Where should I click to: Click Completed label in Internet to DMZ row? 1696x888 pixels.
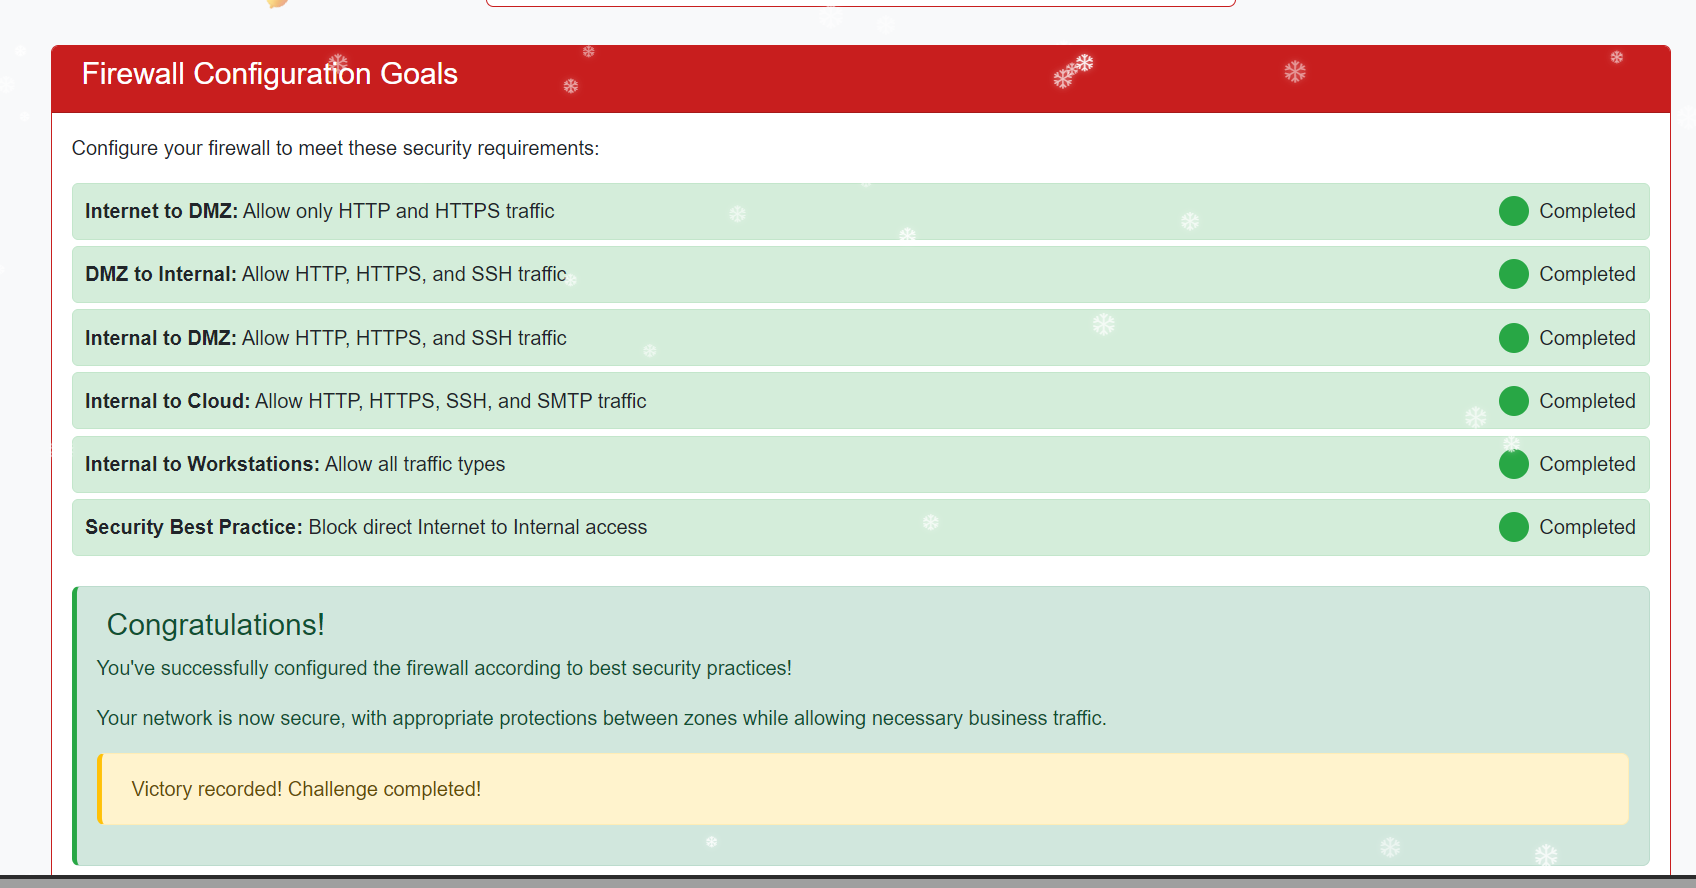[x=1587, y=211]
